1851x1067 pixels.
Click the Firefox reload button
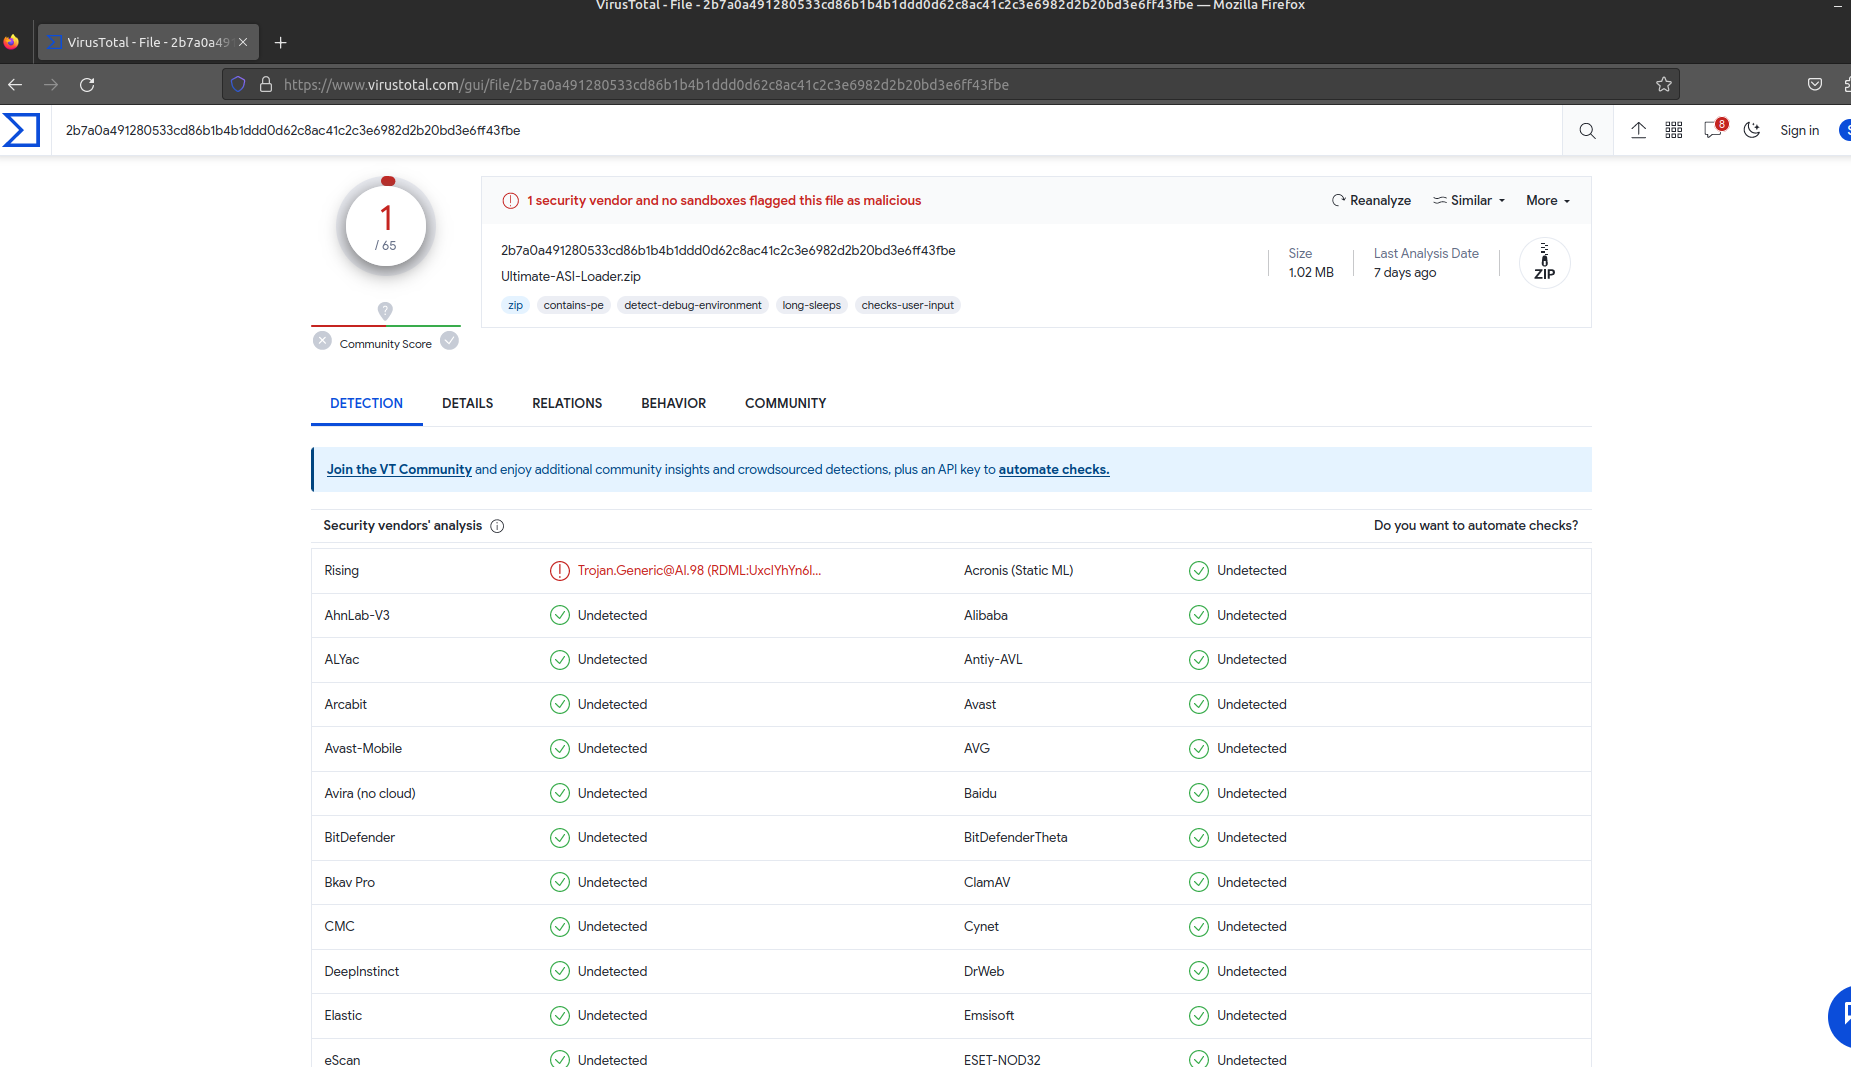(87, 85)
